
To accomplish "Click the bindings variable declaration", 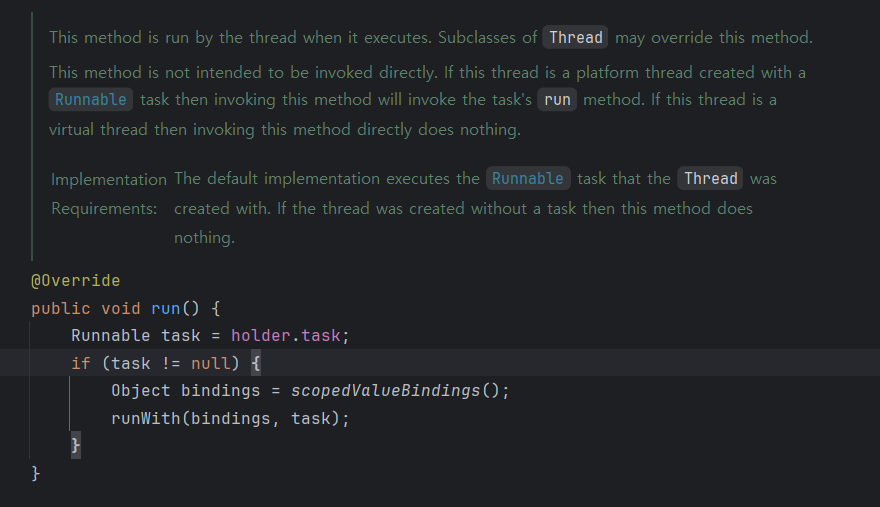I will click(x=221, y=391).
